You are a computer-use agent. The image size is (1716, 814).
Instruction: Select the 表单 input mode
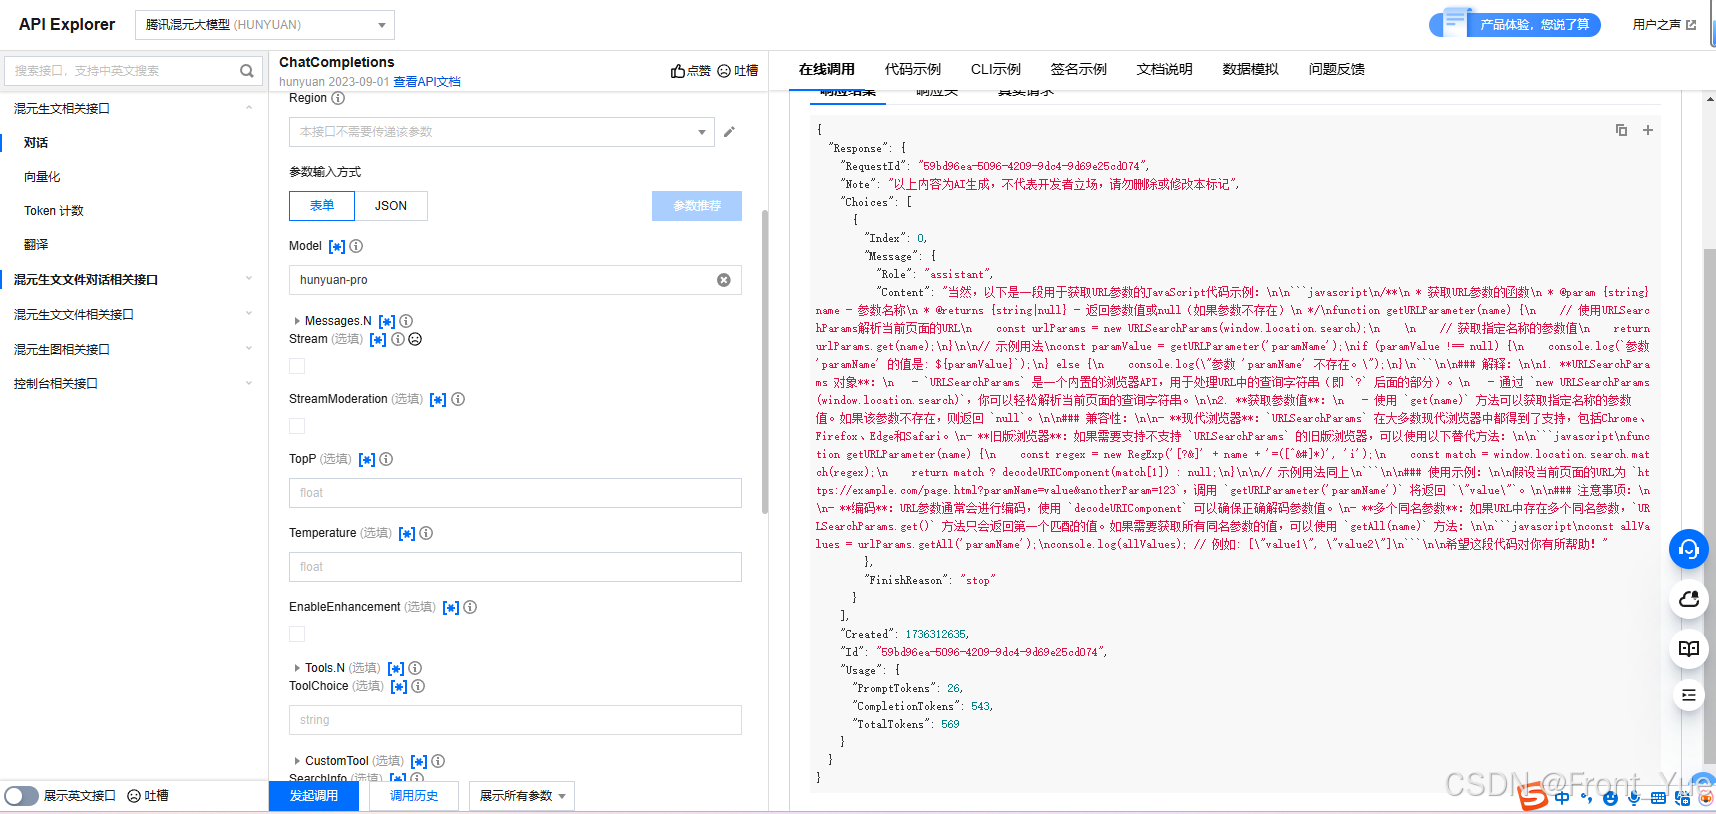pos(322,206)
